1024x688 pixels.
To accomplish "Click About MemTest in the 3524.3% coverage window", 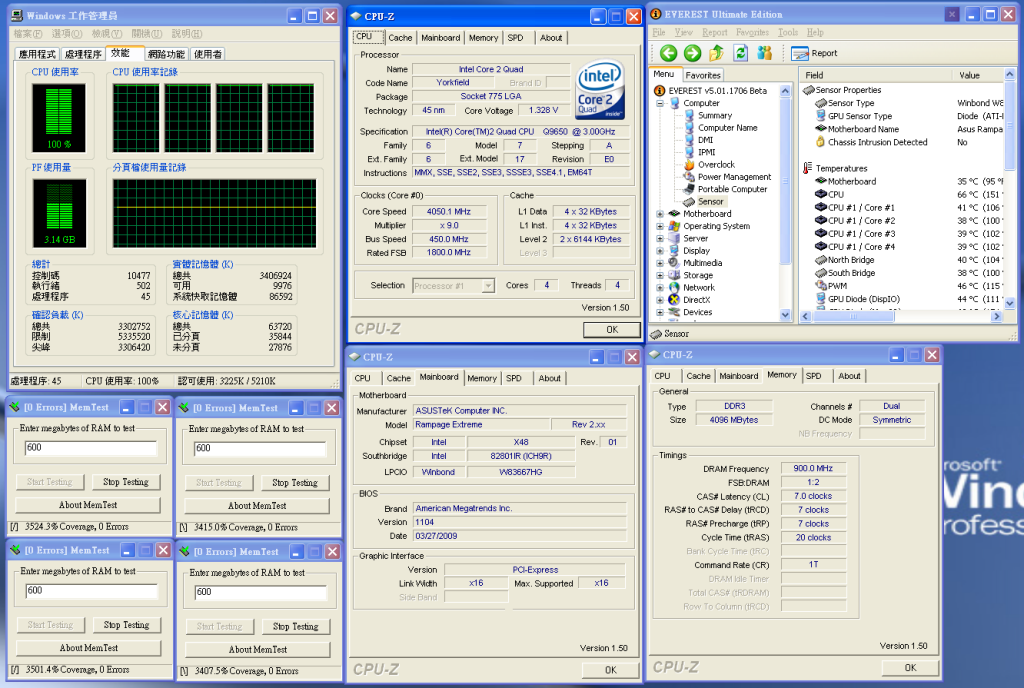I will (88, 505).
